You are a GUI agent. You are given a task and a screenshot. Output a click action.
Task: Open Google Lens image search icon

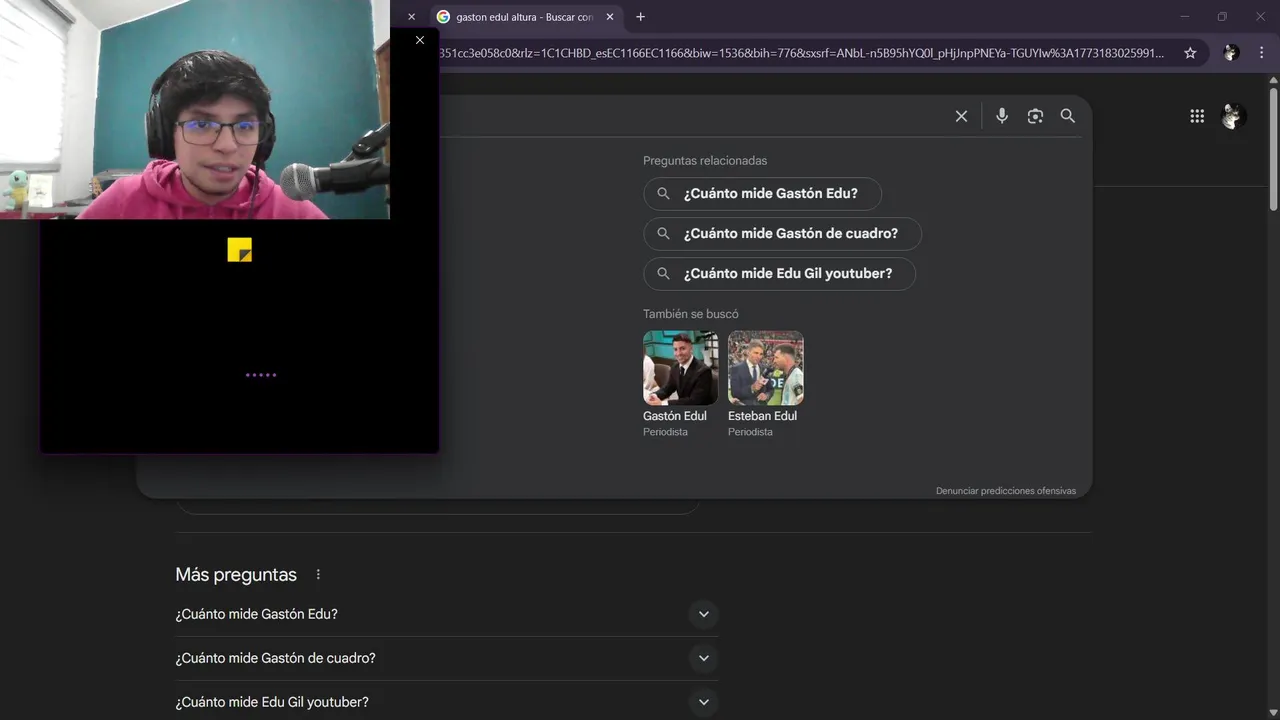point(1035,116)
